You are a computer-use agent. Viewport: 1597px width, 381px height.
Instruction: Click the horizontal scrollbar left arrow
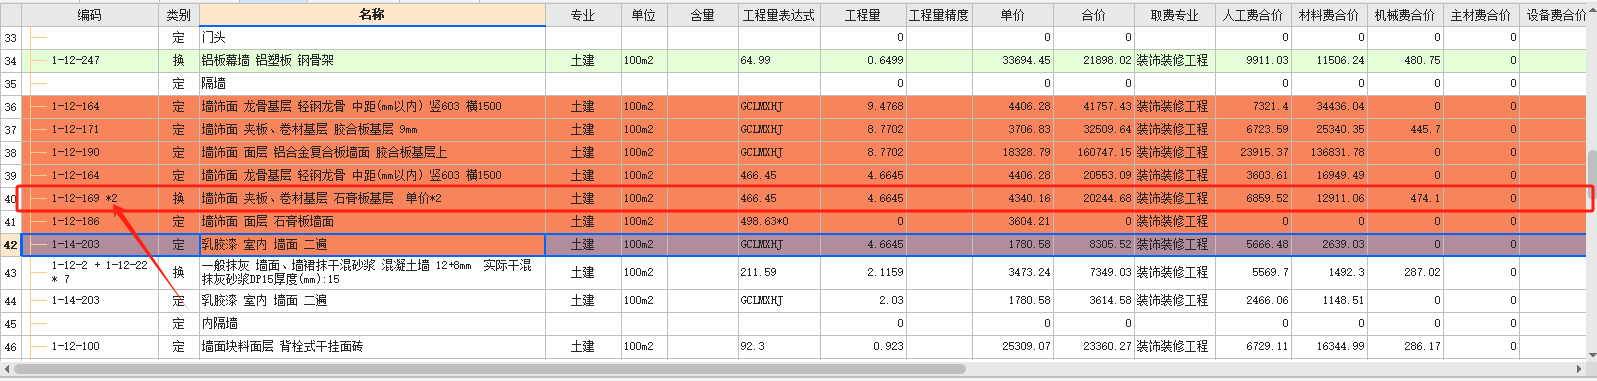pyautogui.click(x=6, y=369)
